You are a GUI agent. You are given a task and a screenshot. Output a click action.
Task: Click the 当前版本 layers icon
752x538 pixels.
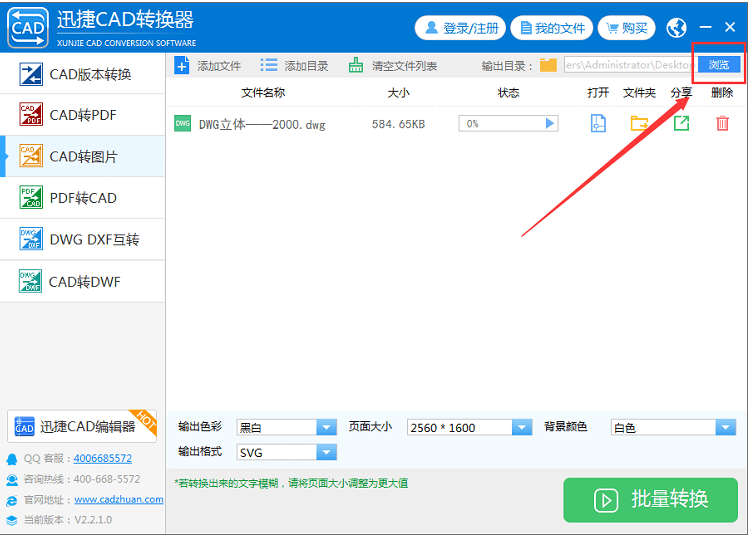[12, 520]
